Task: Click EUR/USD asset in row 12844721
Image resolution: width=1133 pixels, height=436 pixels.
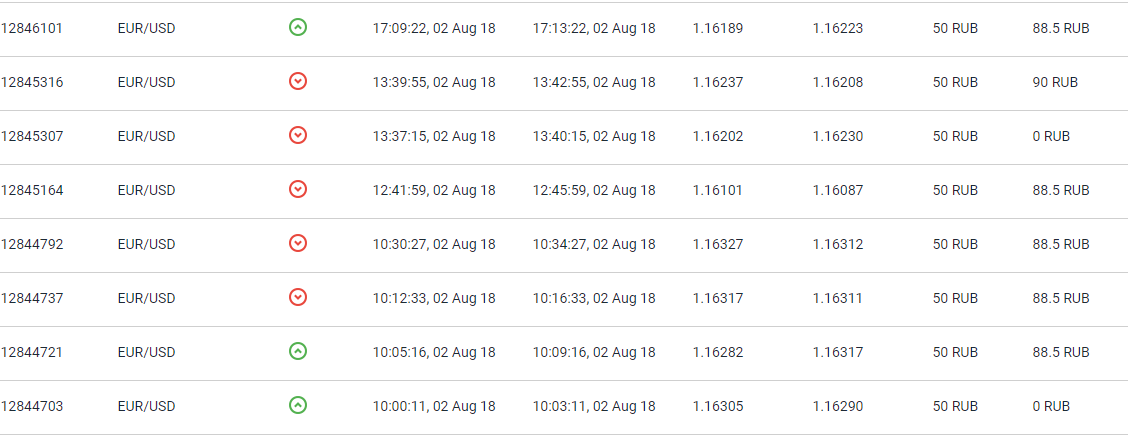Action: 147,353
